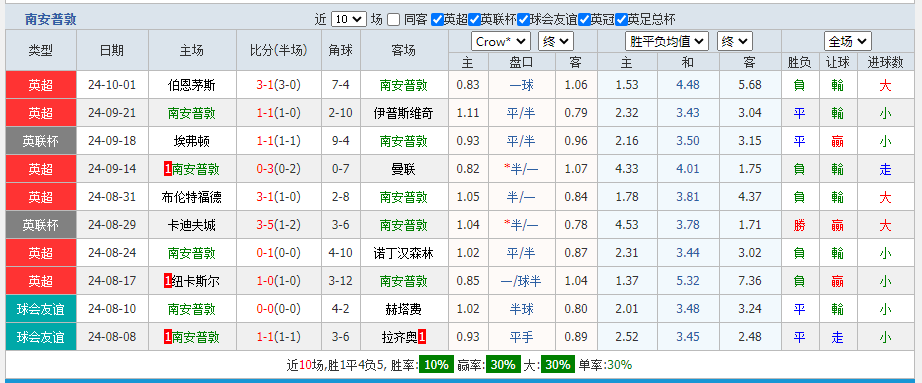922x383 pixels.
Task: Open the 全场 period dropdown
Action: click(847, 42)
